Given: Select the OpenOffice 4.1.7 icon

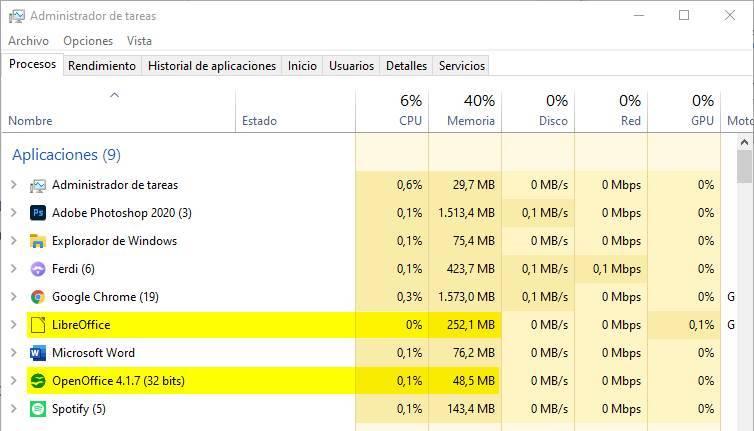Looking at the screenshot, I should coord(38,381).
